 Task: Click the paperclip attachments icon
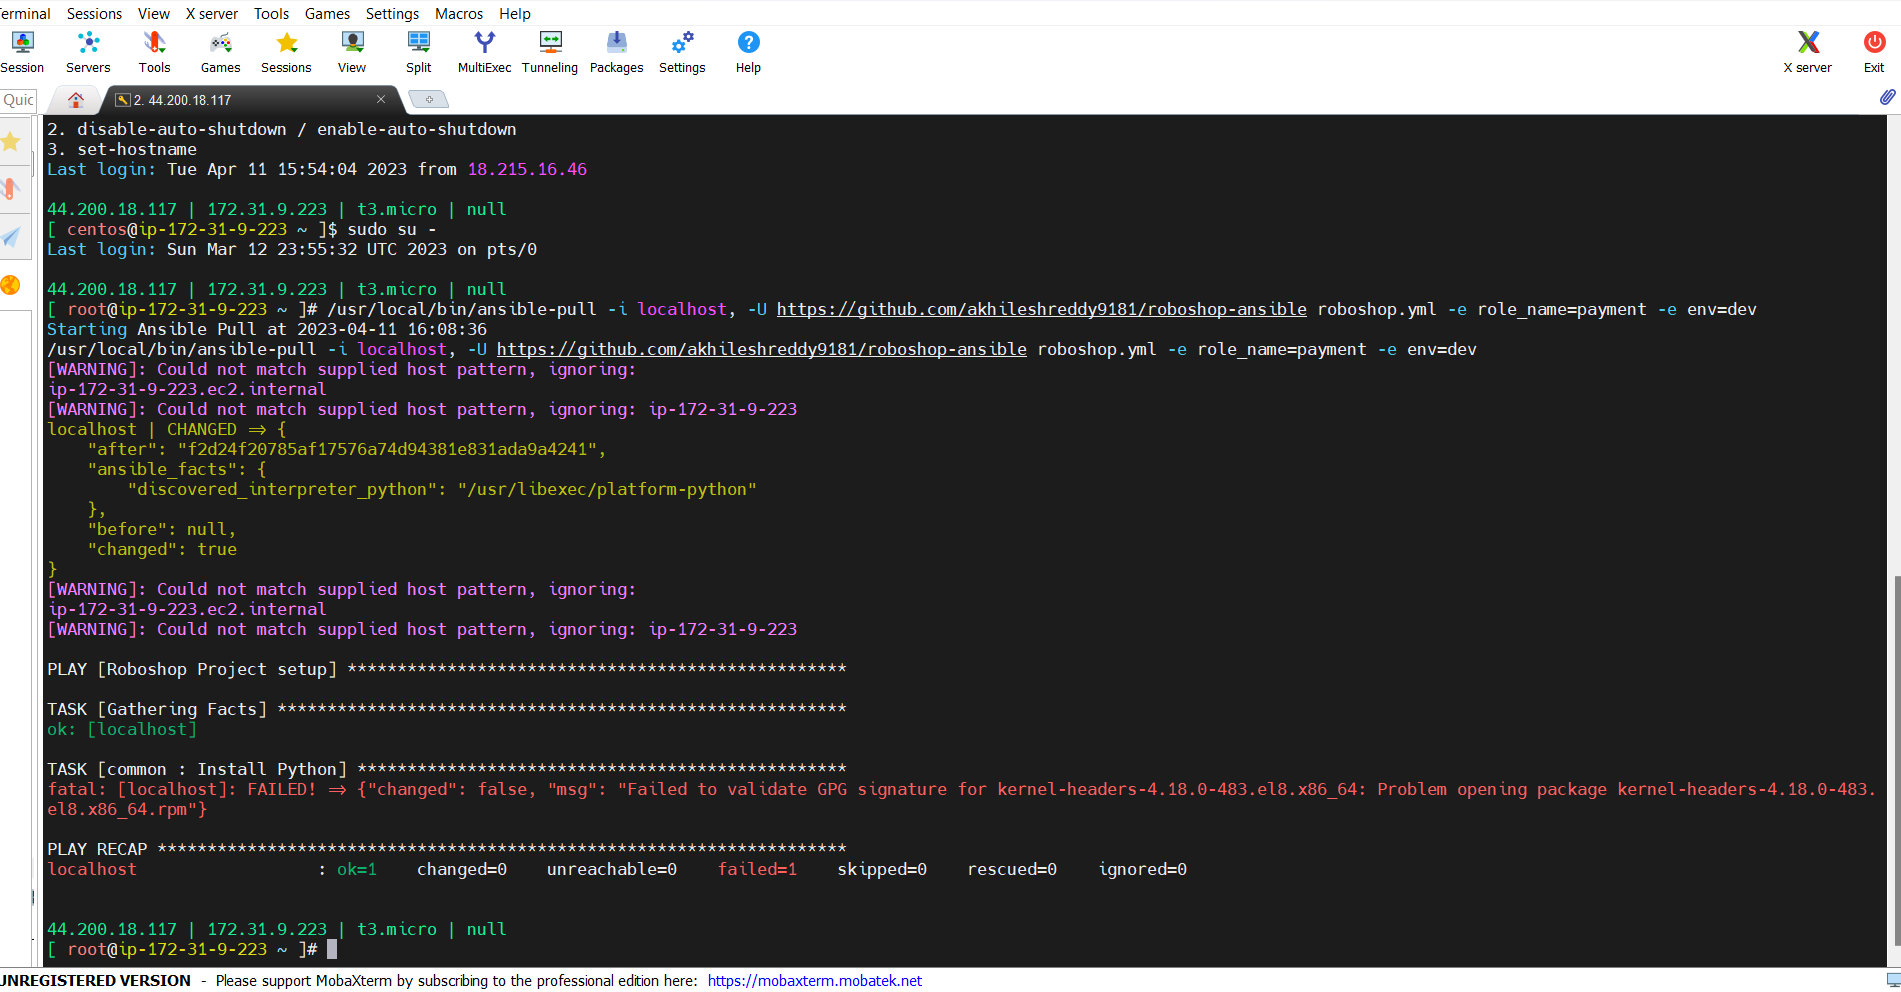click(x=1886, y=98)
